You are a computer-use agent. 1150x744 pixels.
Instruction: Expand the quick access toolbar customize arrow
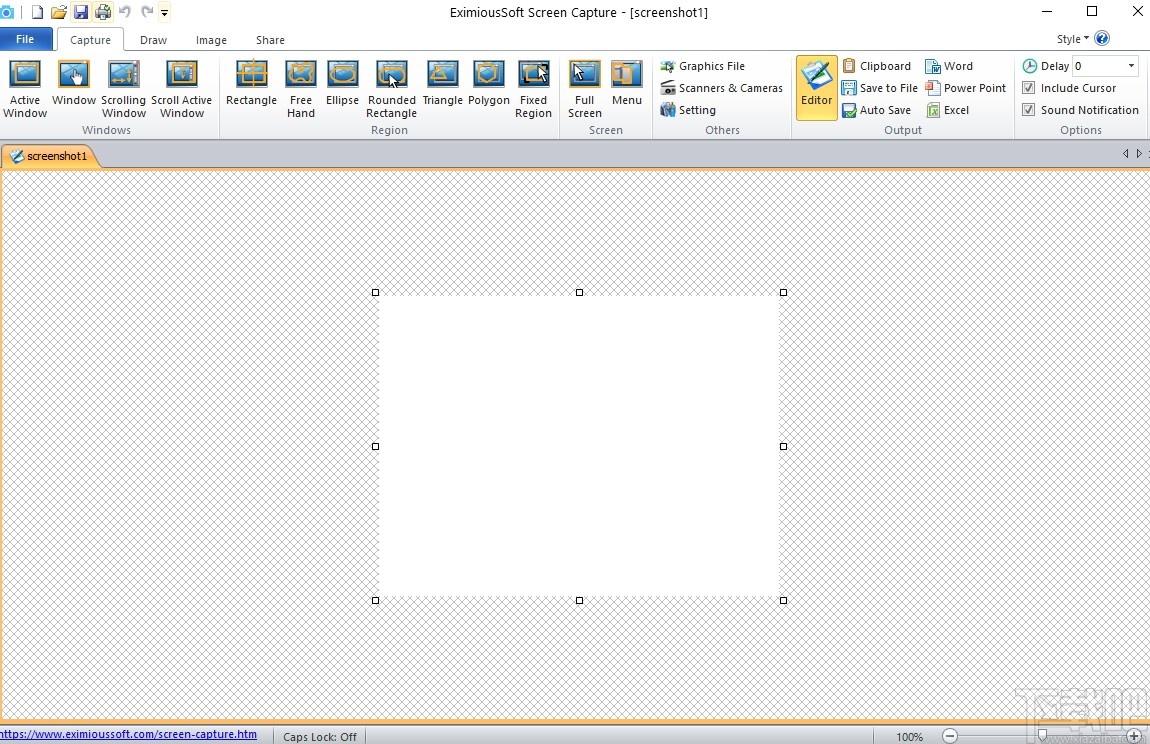(x=164, y=12)
